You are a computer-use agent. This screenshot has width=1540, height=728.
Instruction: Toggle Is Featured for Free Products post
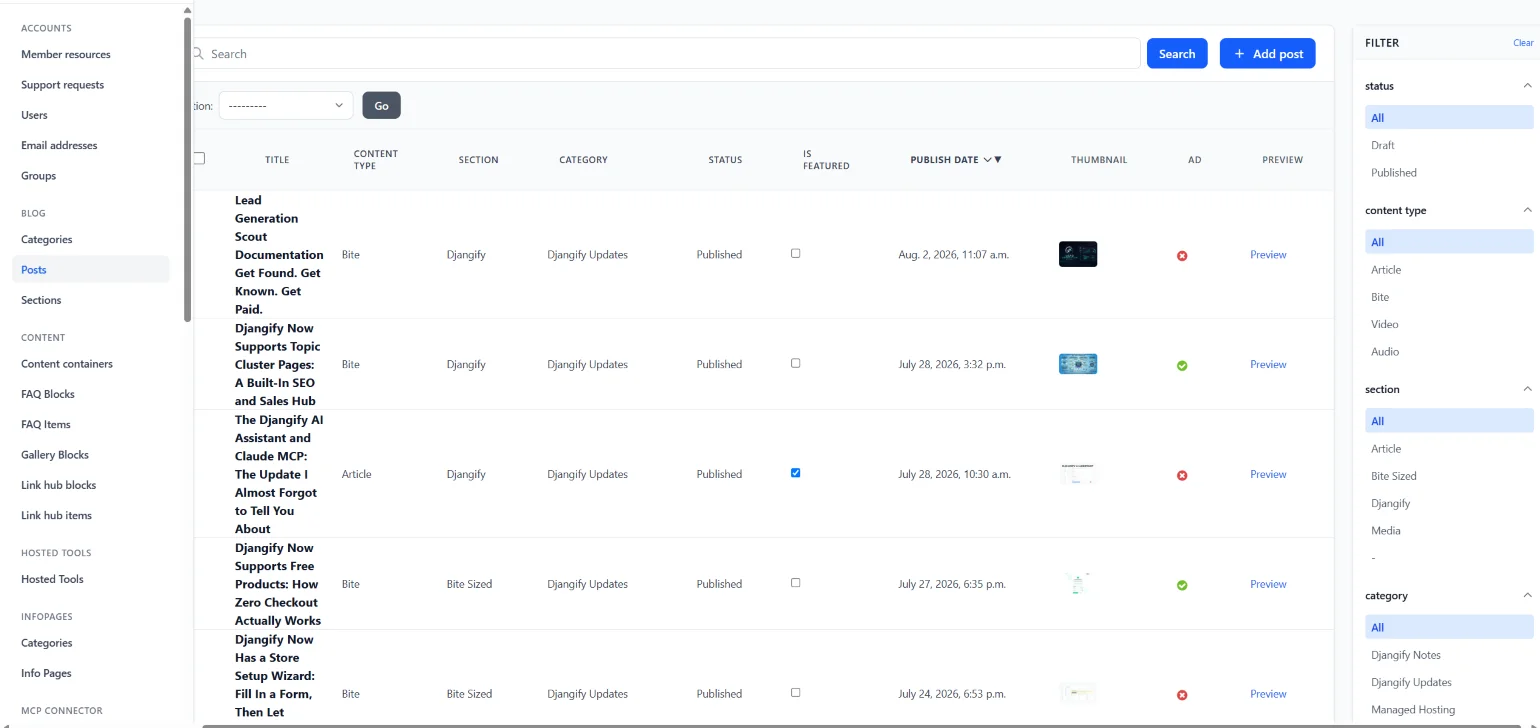pyautogui.click(x=796, y=583)
